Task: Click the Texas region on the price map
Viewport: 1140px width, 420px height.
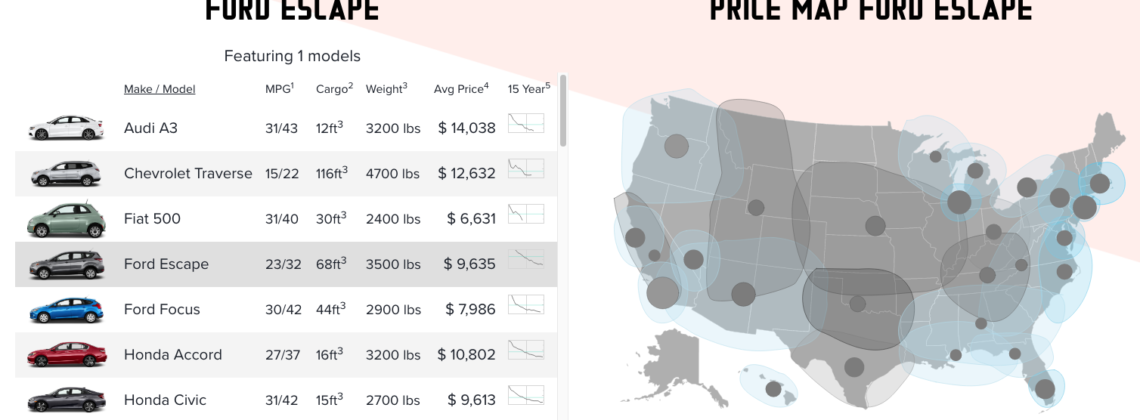Action: (x=854, y=367)
